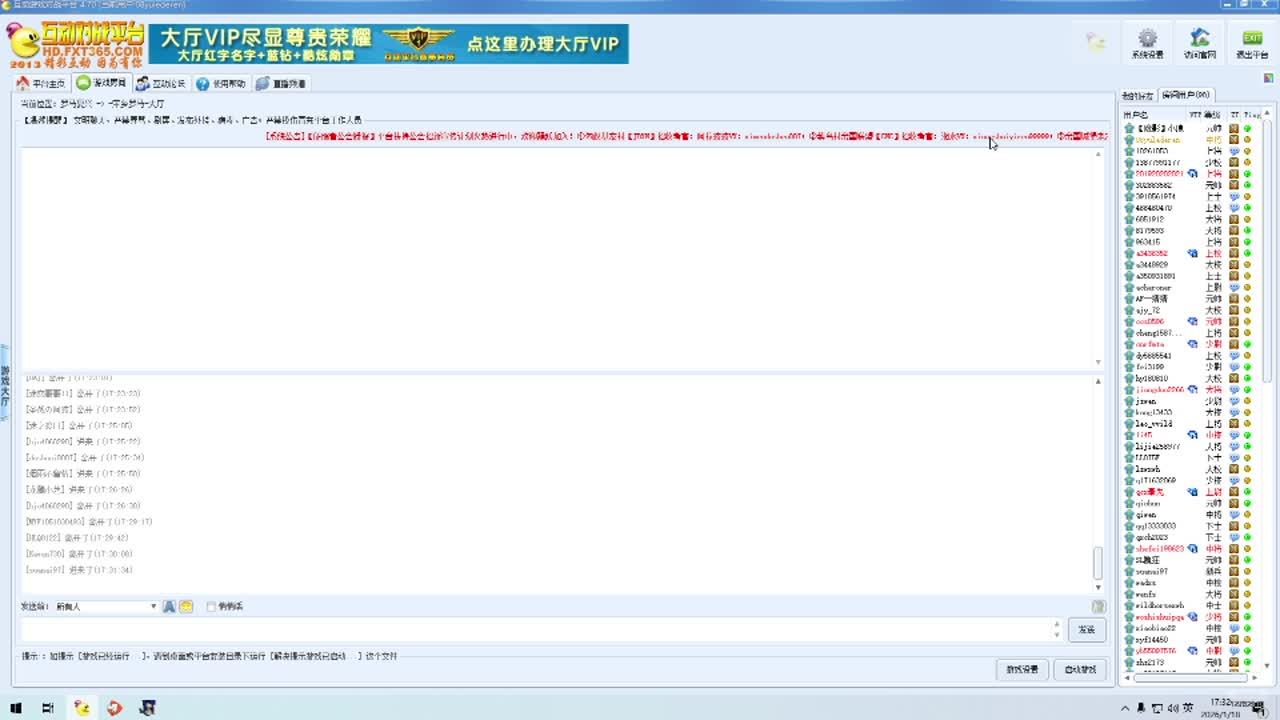Image resolution: width=1280 pixels, height=720 pixels.
Task: Open the emoji smiley picker icon
Action: (x=186, y=606)
